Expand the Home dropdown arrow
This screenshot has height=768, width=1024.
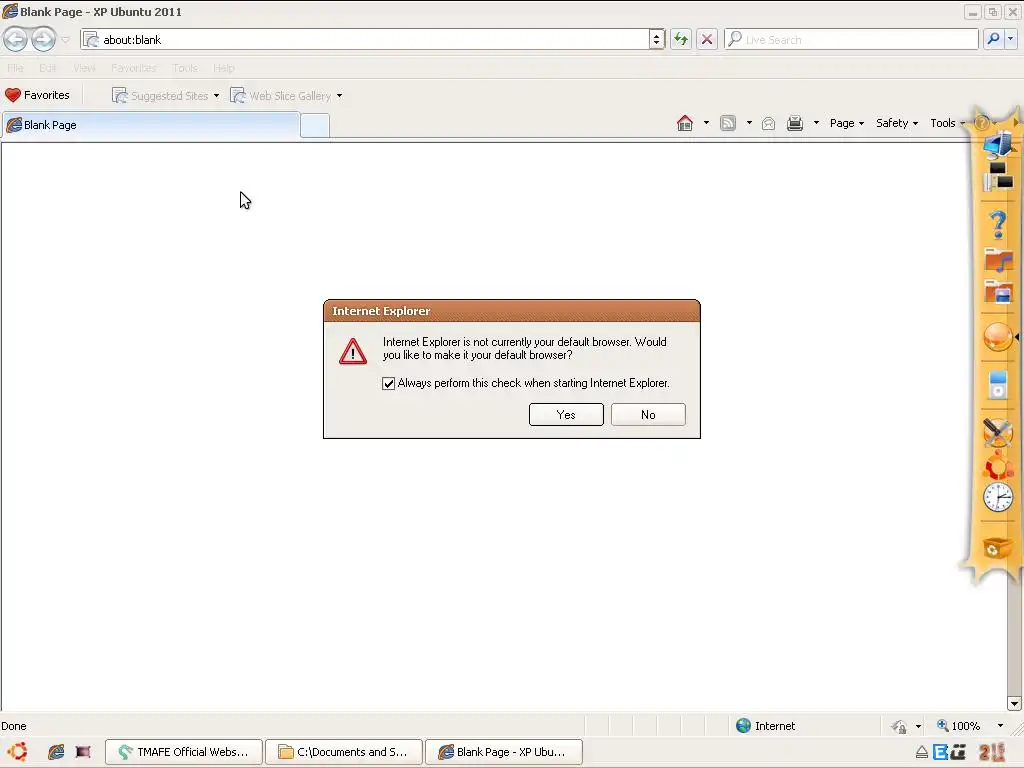[x=706, y=123]
